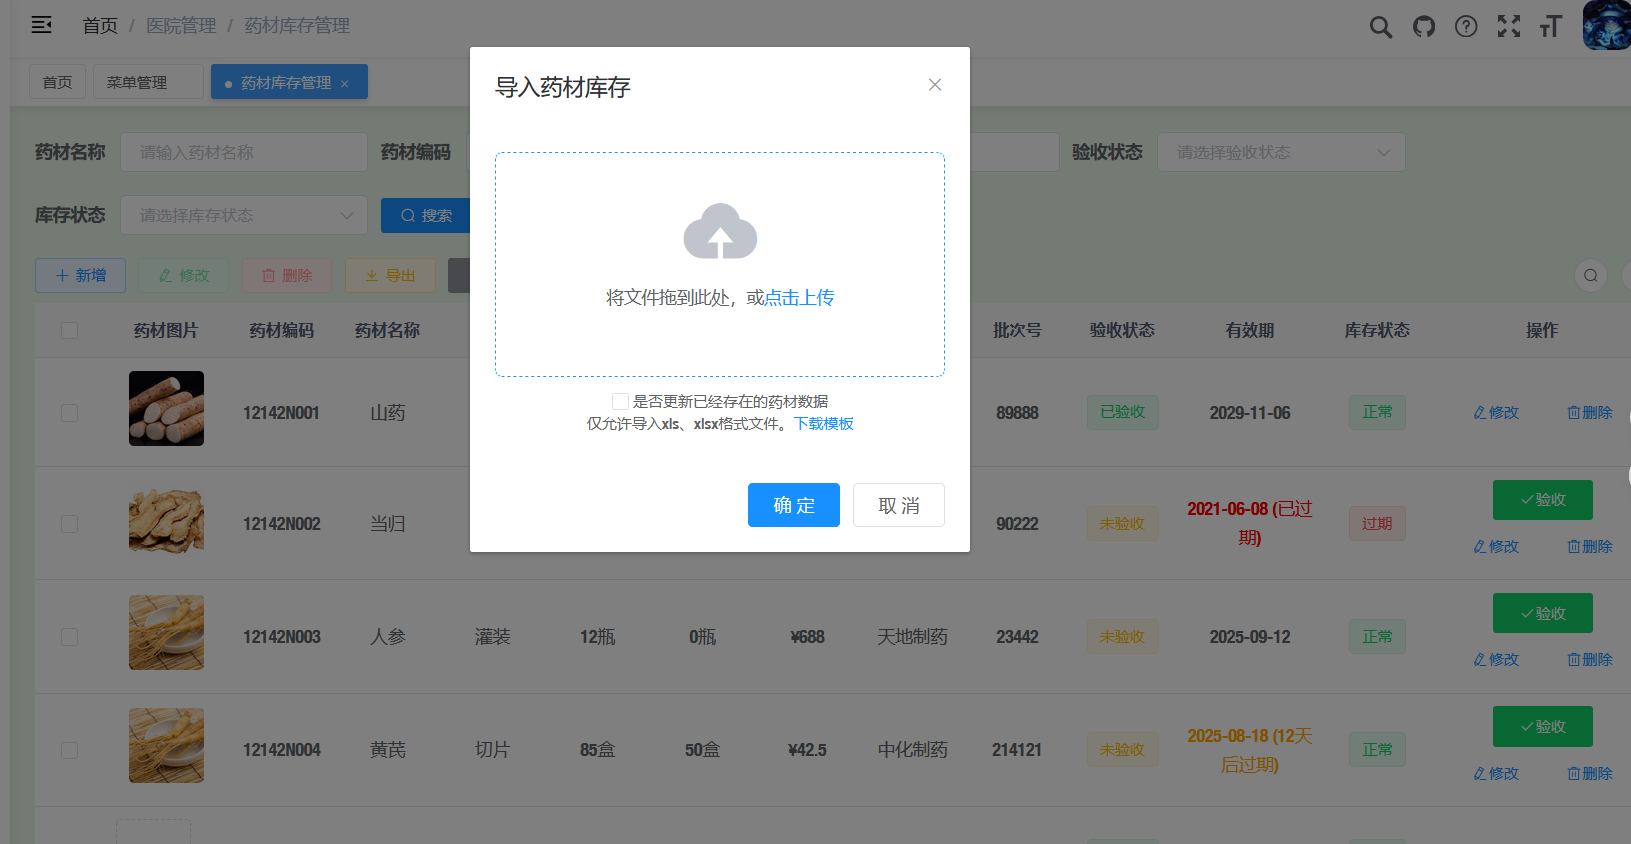Click 点击上传 to choose a file
The height and width of the screenshot is (844, 1631).
pyautogui.click(x=799, y=298)
